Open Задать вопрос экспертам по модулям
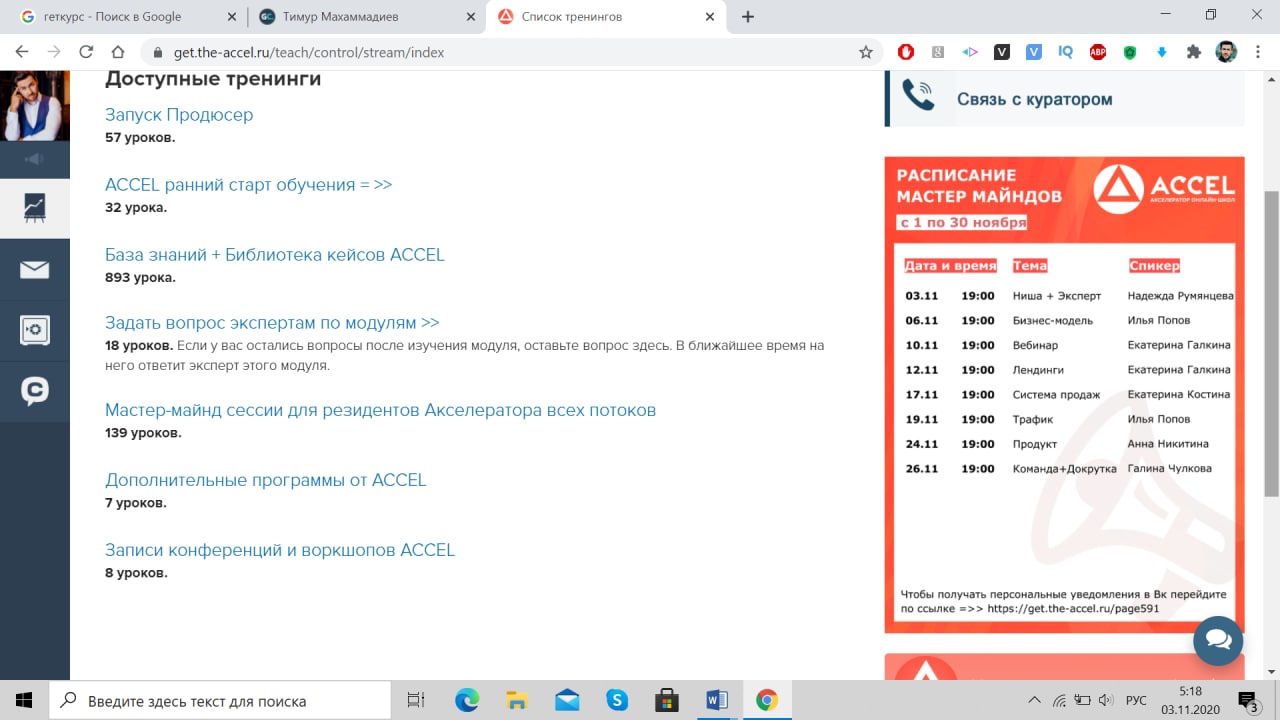Screen dimensions: 1280x720 [x=272, y=323]
